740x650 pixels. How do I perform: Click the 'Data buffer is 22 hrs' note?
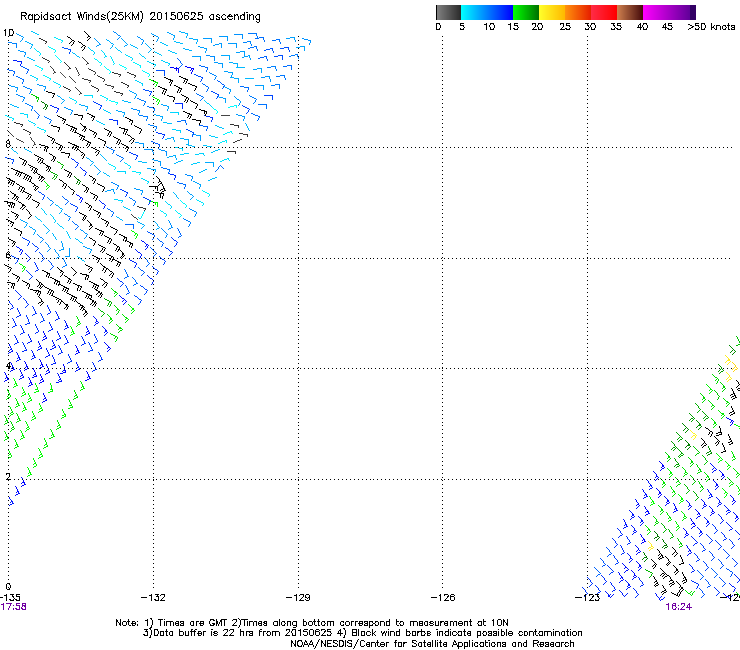(x=362, y=633)
